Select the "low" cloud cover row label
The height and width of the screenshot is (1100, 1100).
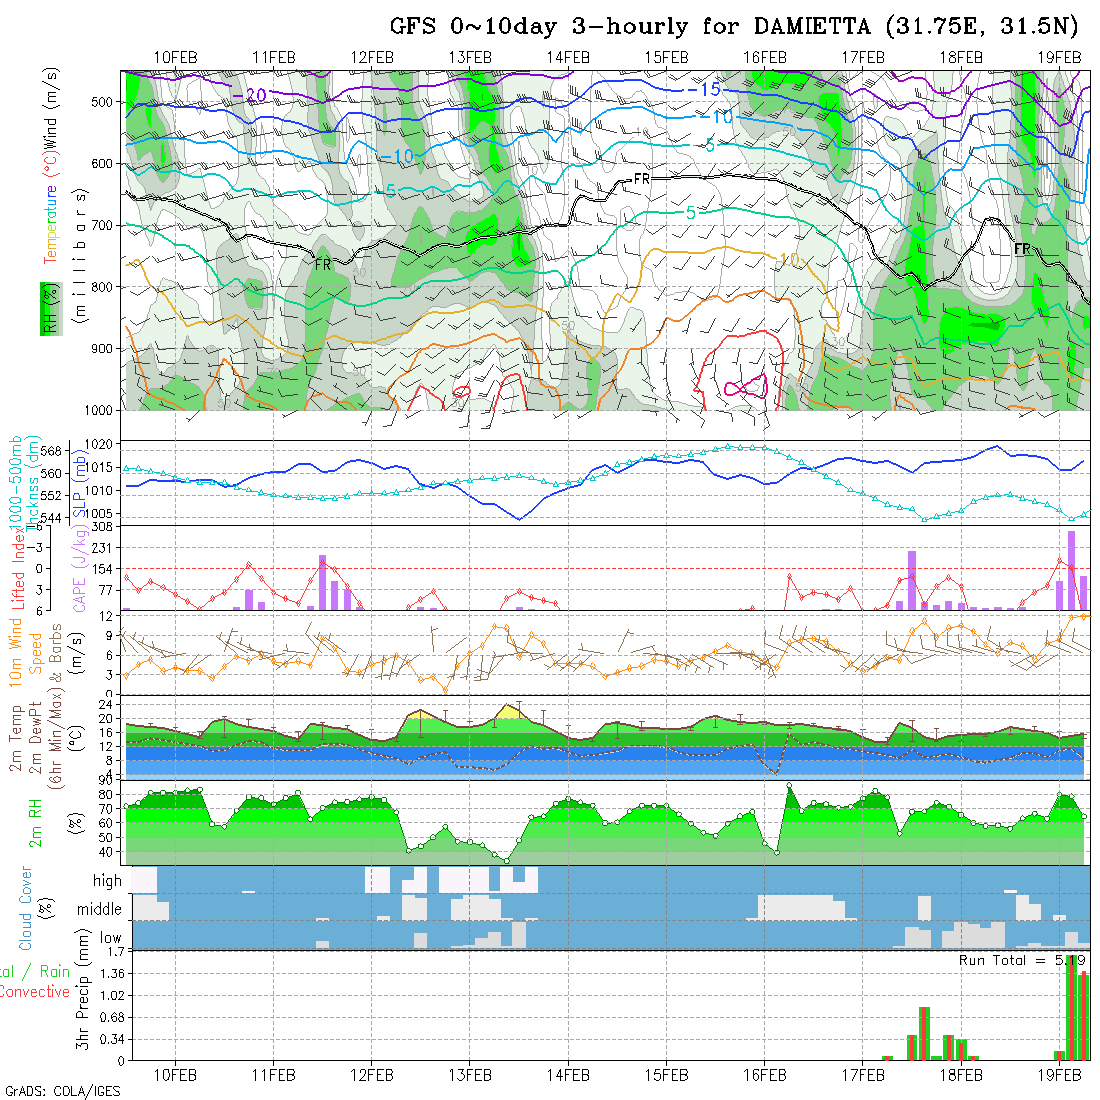[110, 939]
